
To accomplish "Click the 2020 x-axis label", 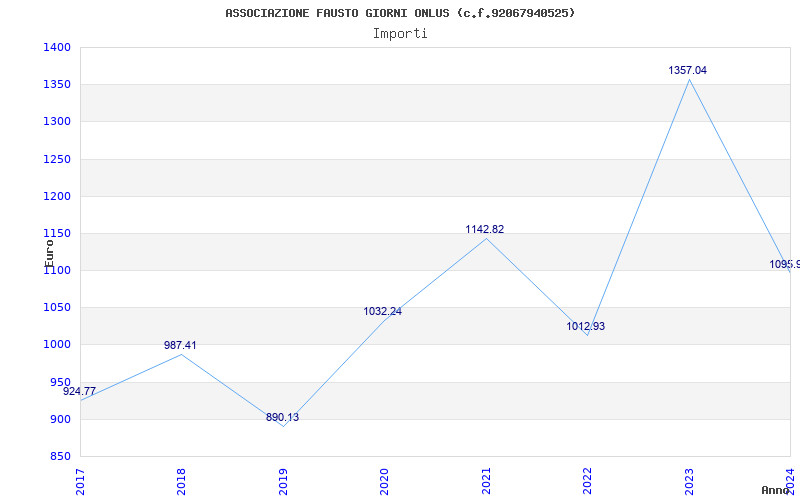I will (384, 482).
